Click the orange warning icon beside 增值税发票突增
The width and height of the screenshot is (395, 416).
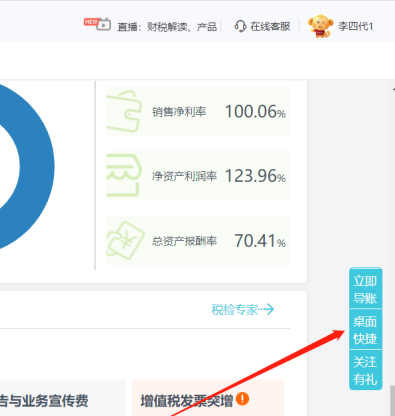point(243,399)
